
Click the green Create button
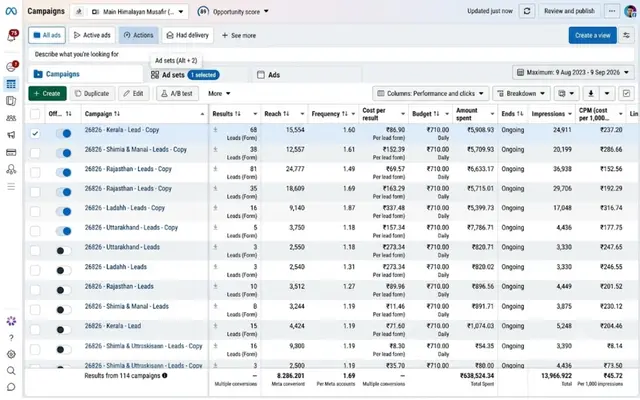(x=47, y=93)
